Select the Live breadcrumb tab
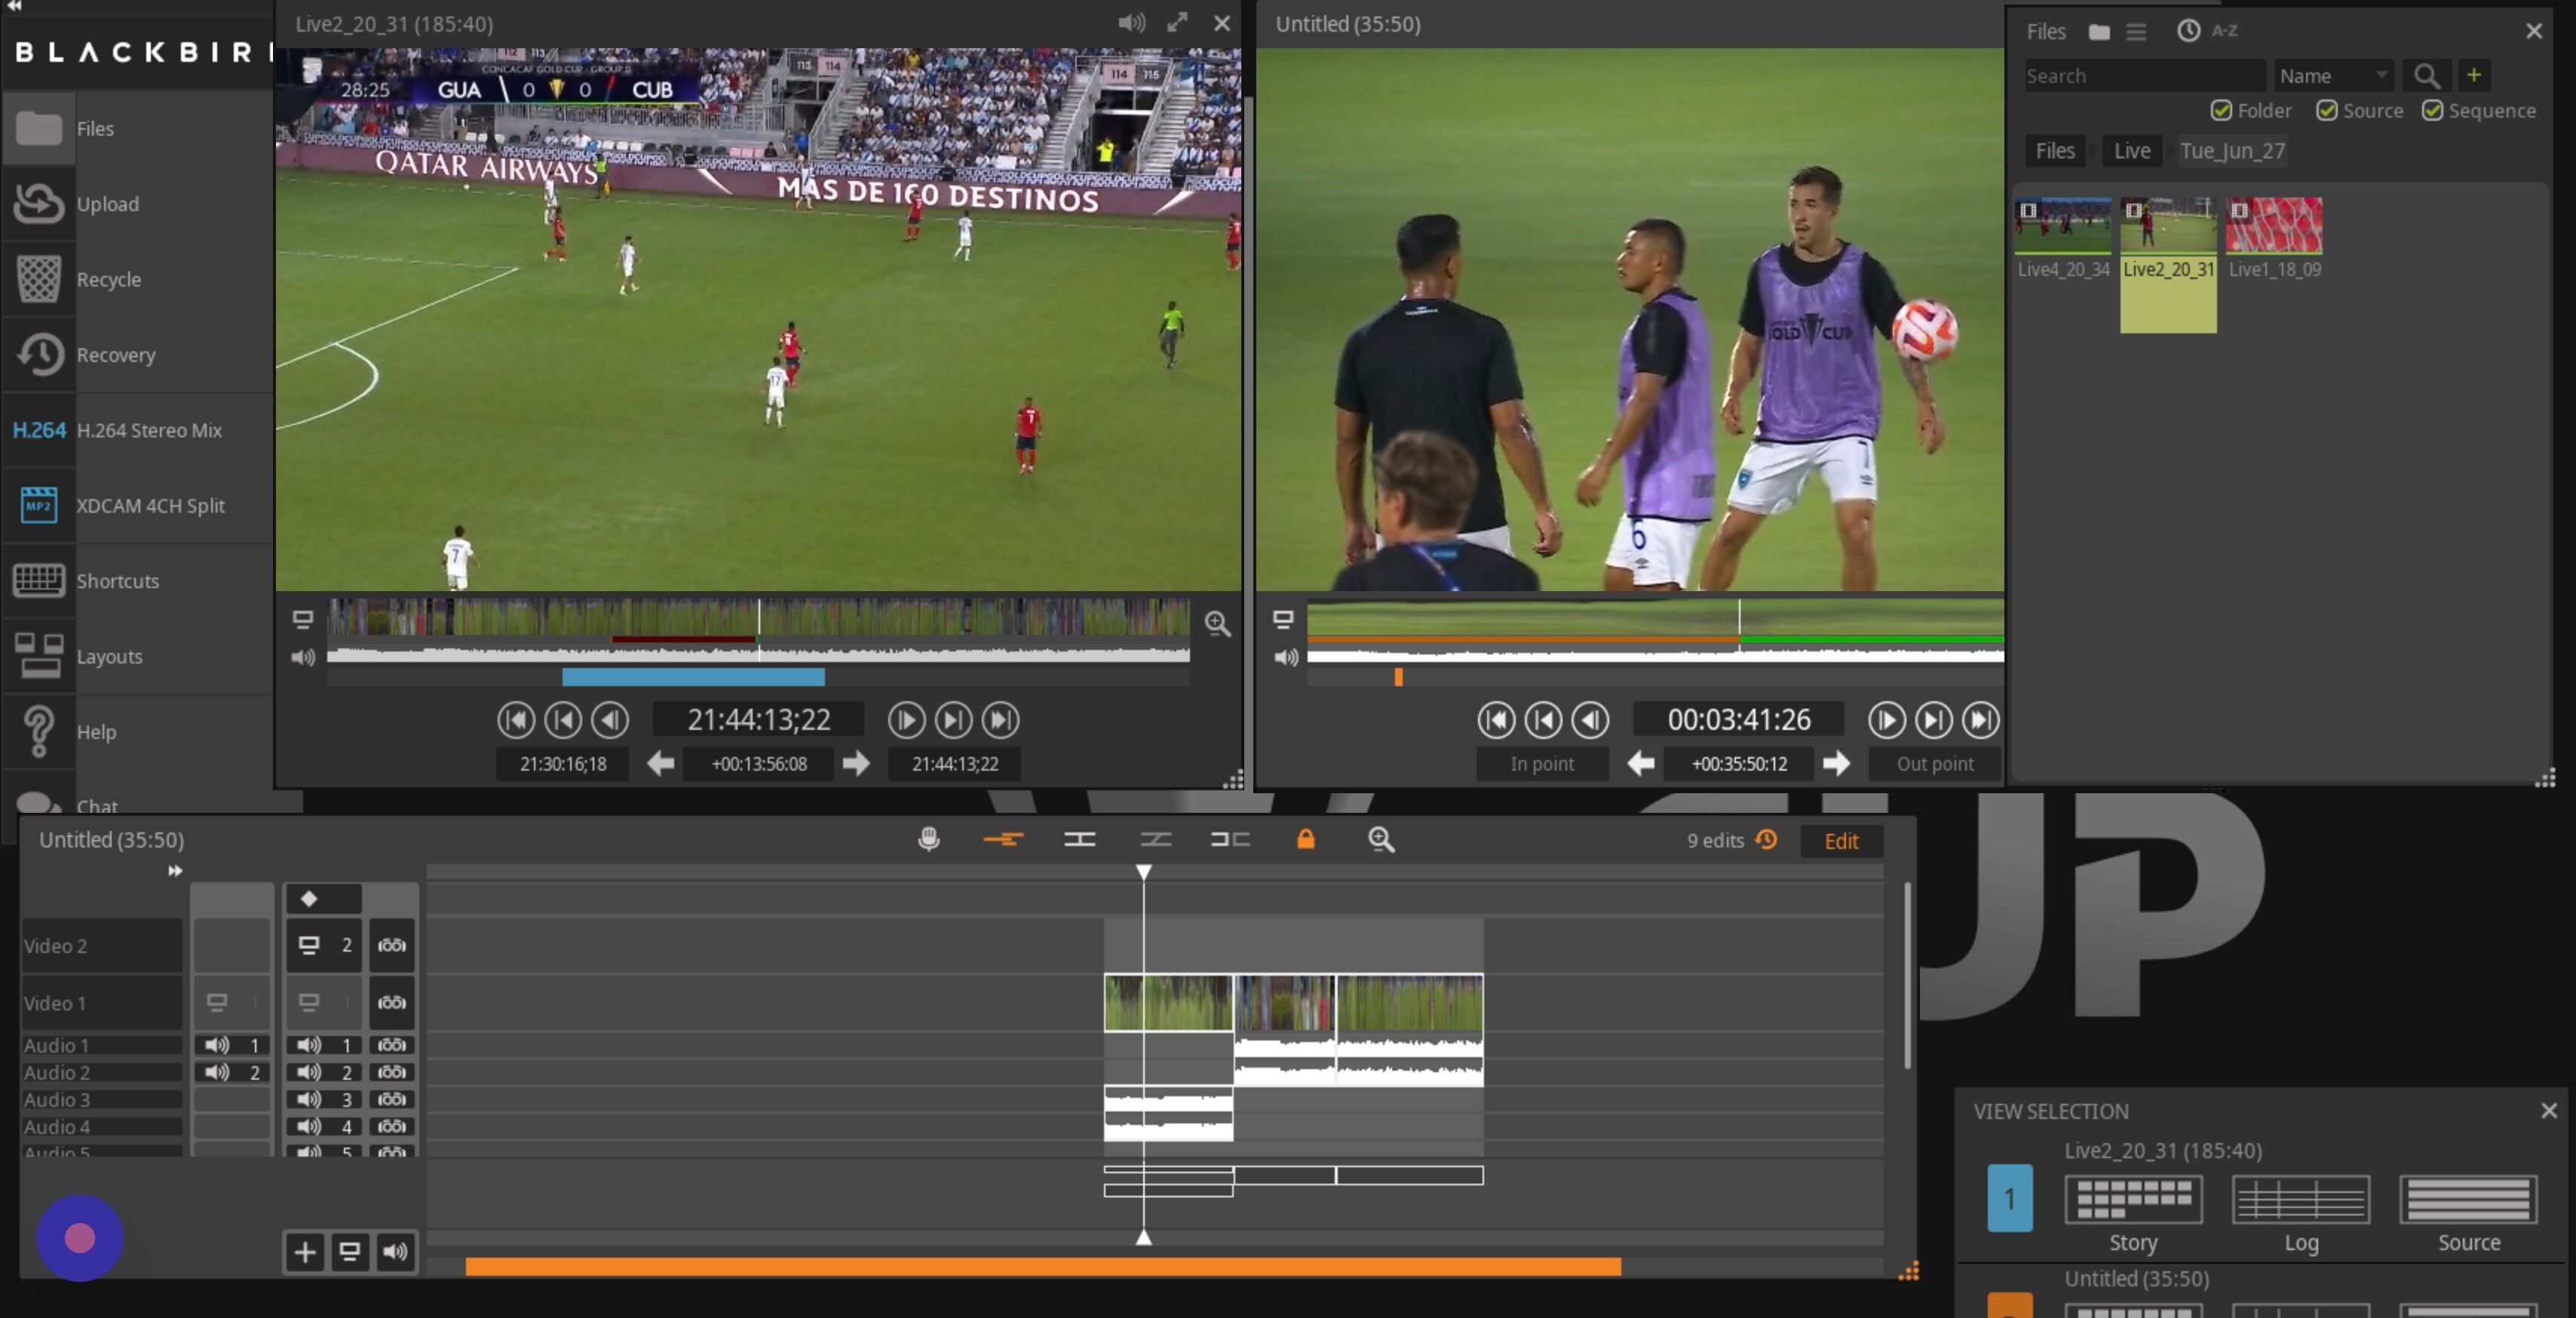 click(2131, 151)
